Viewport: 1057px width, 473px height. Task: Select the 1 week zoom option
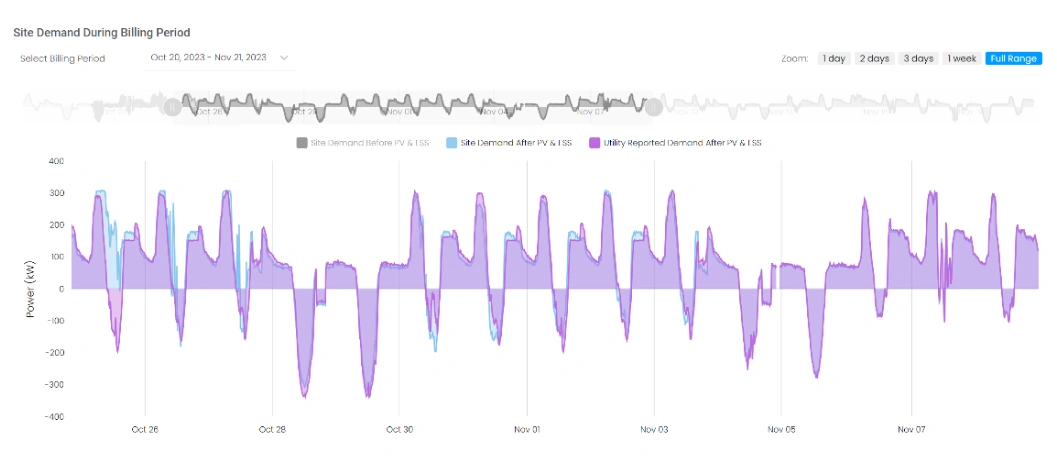960,59
